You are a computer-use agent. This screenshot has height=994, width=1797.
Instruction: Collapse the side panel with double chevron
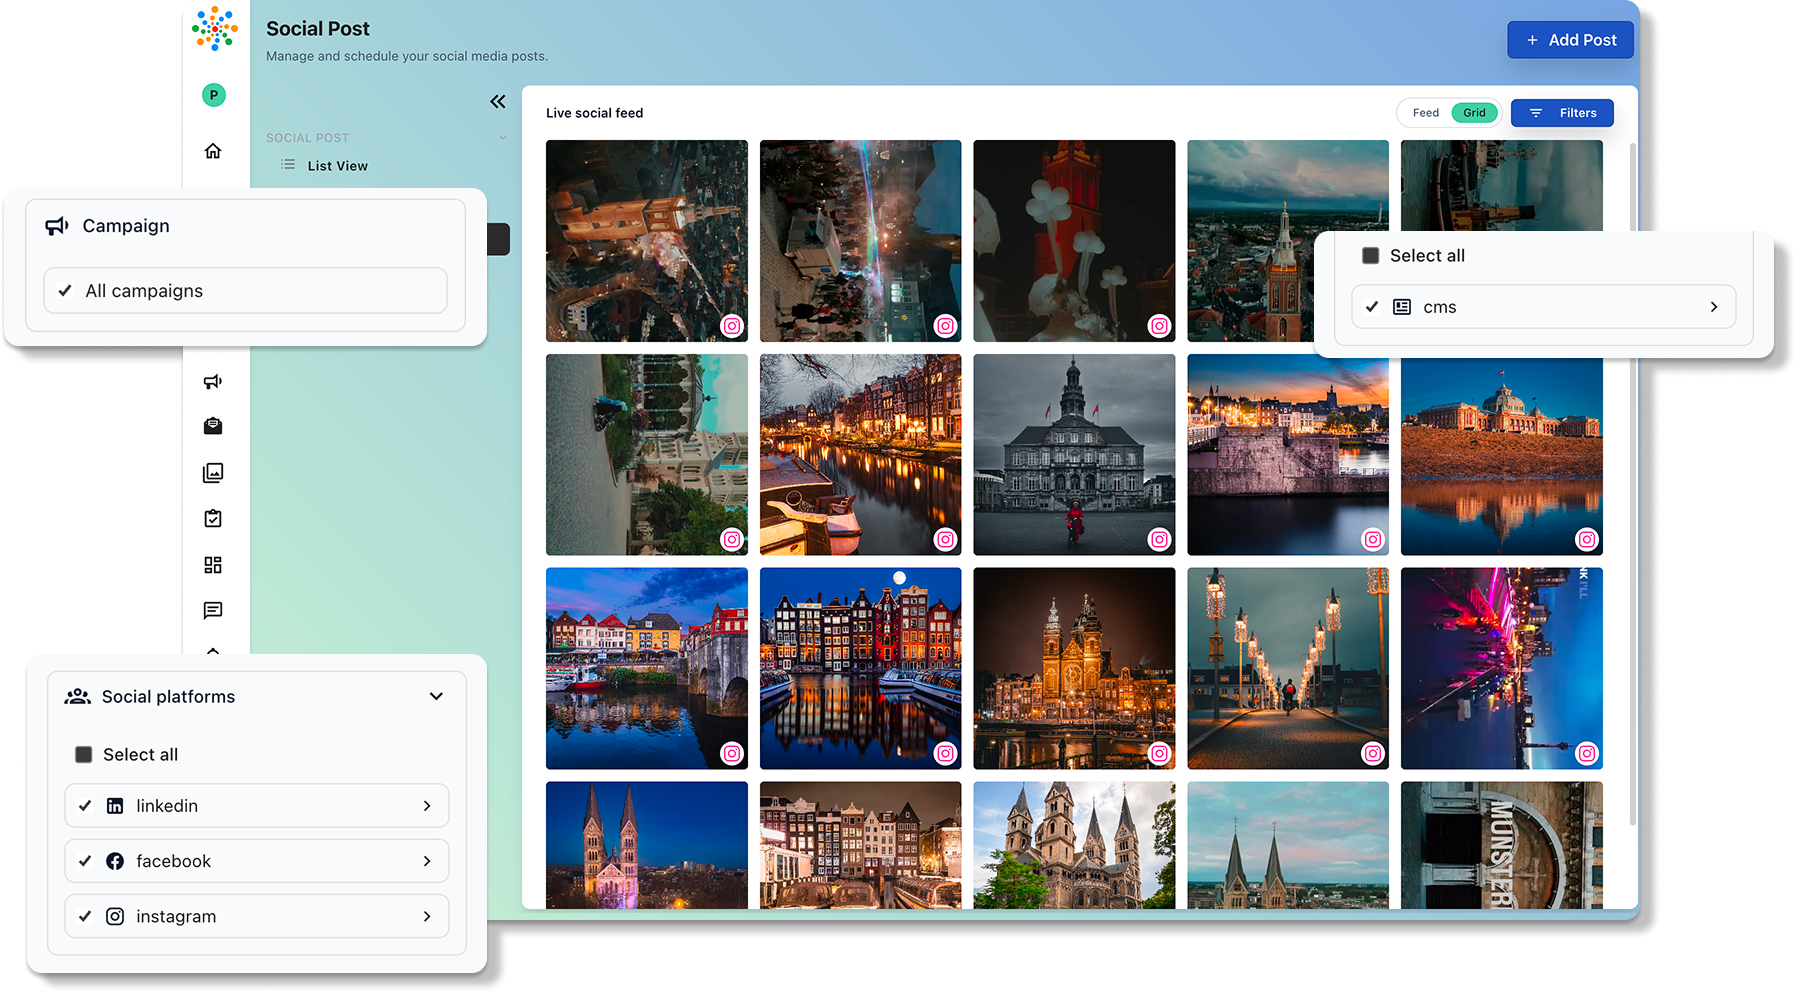(498, 102)
